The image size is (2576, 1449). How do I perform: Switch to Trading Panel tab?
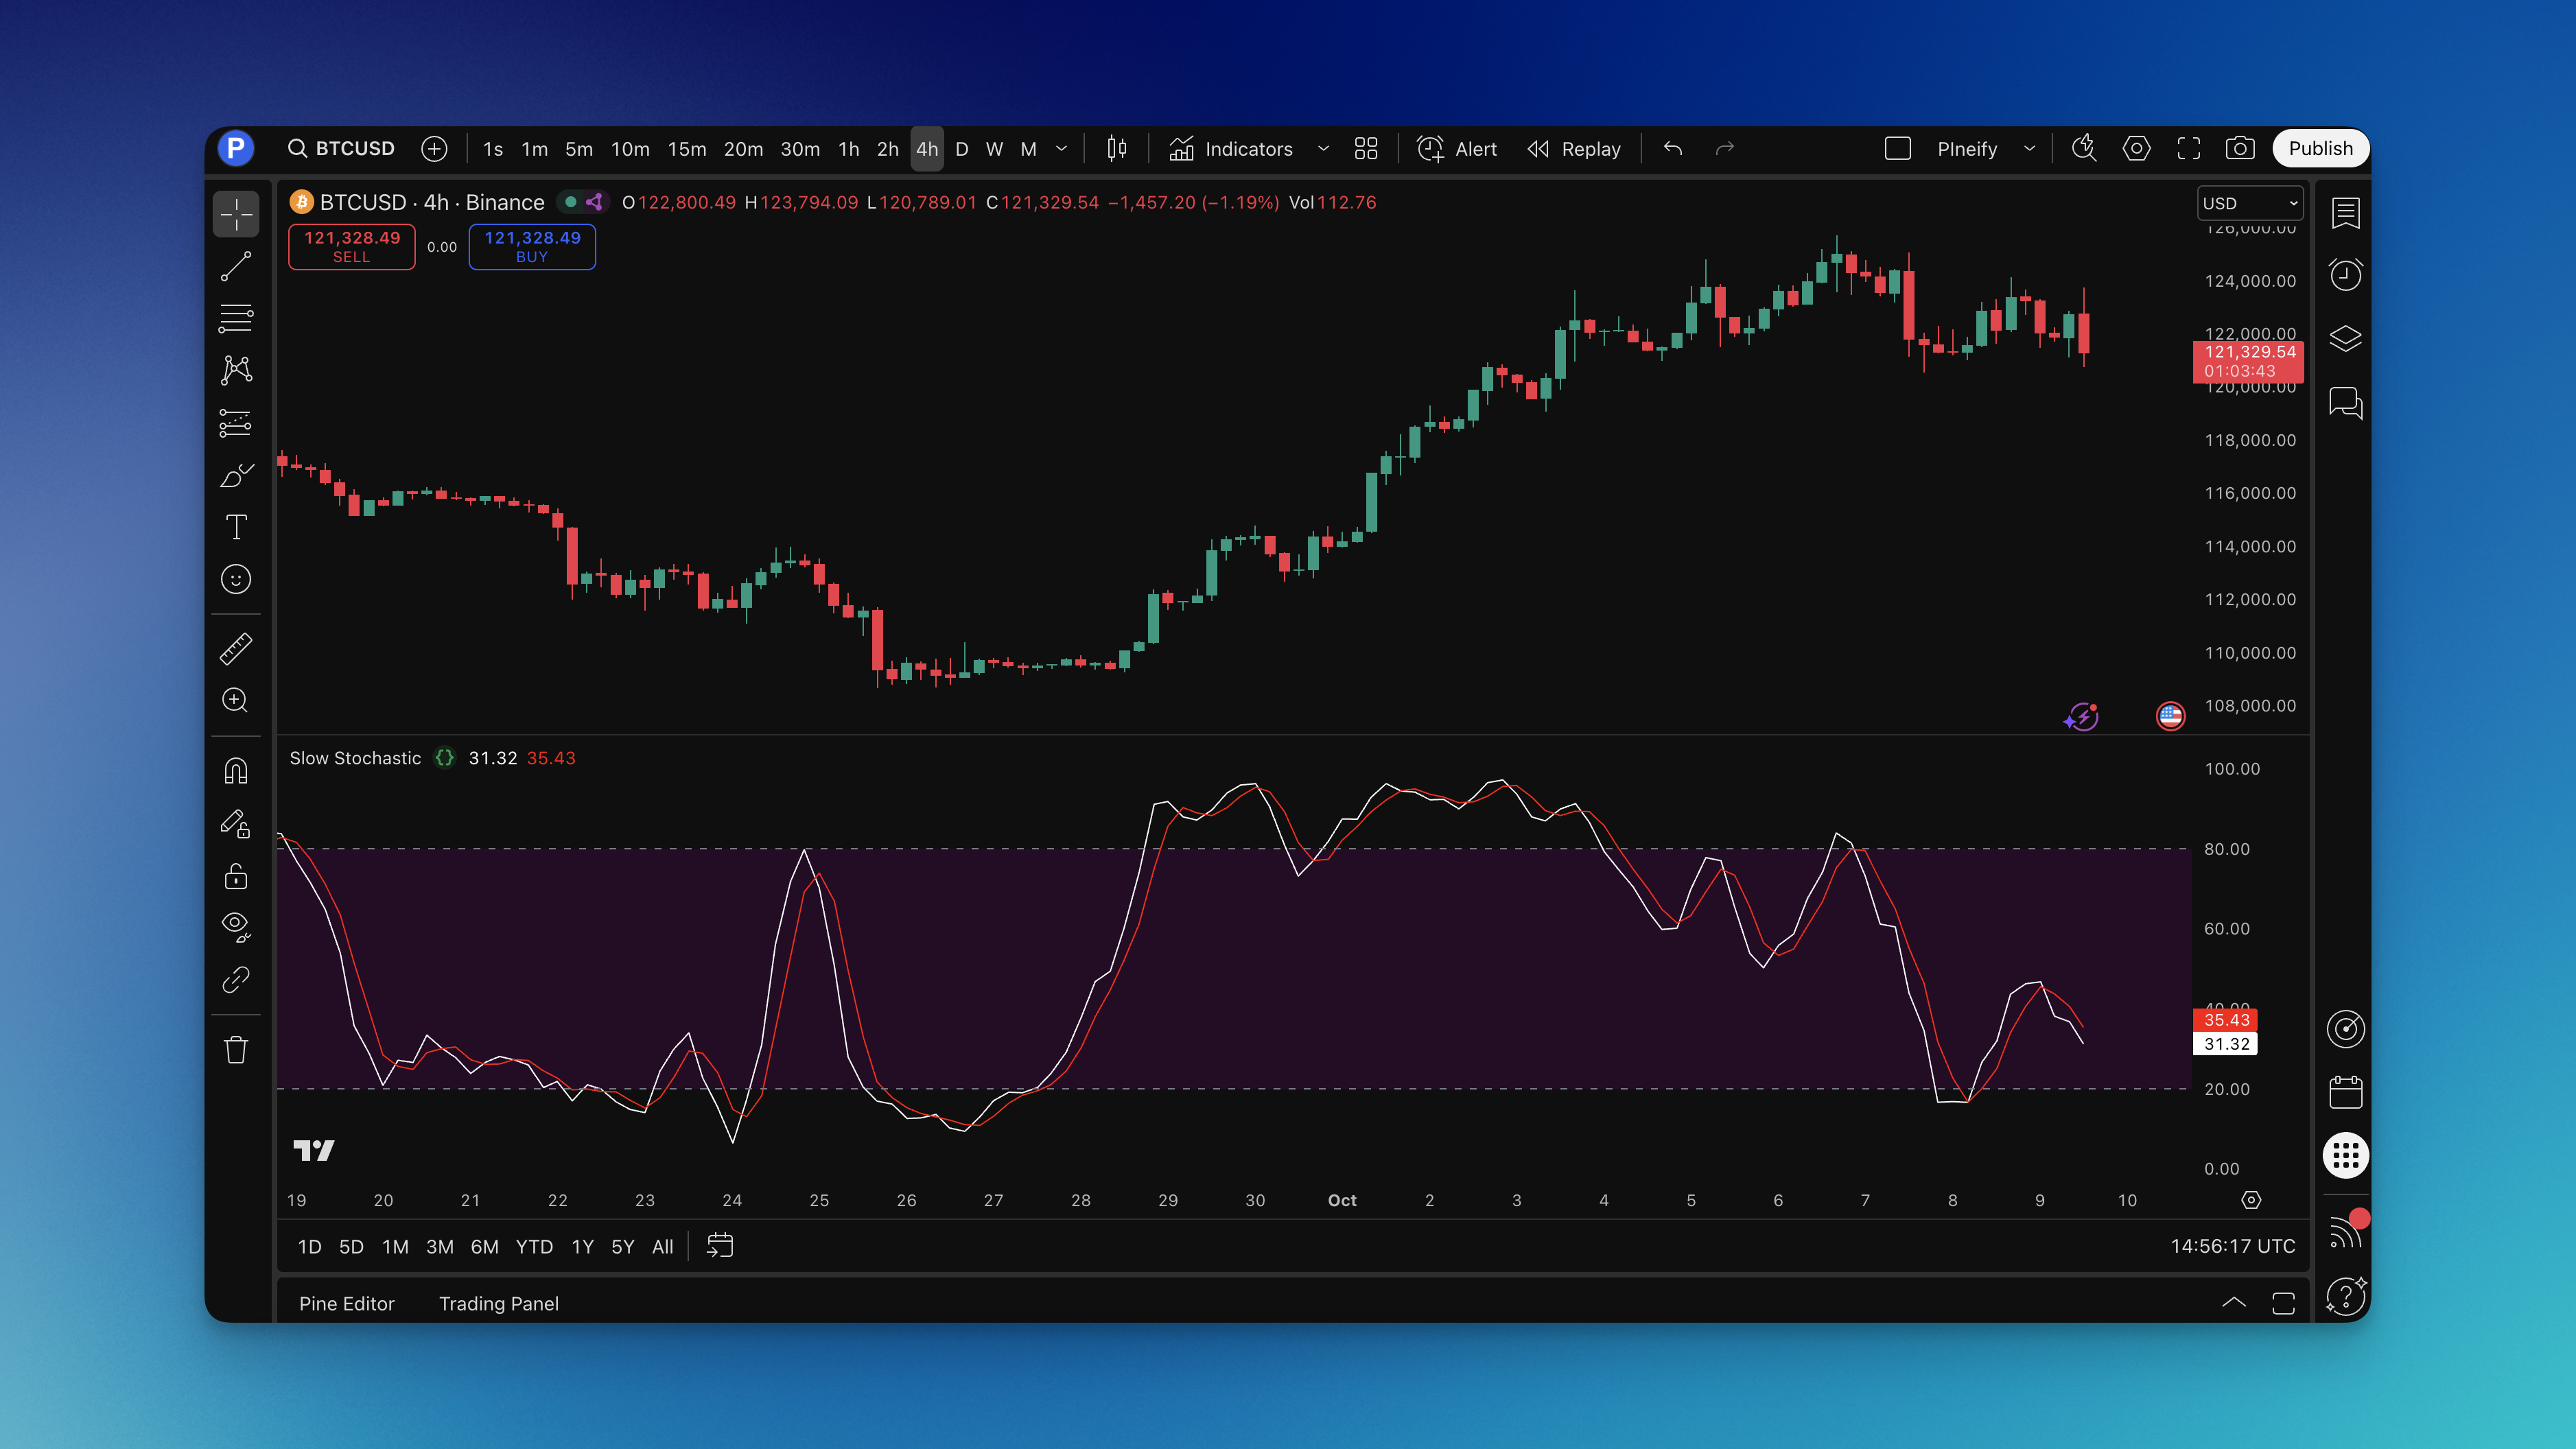498,1303
